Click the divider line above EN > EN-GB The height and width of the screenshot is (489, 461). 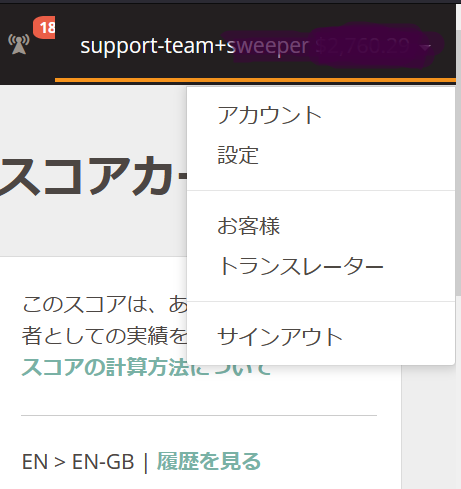point(199,415)
